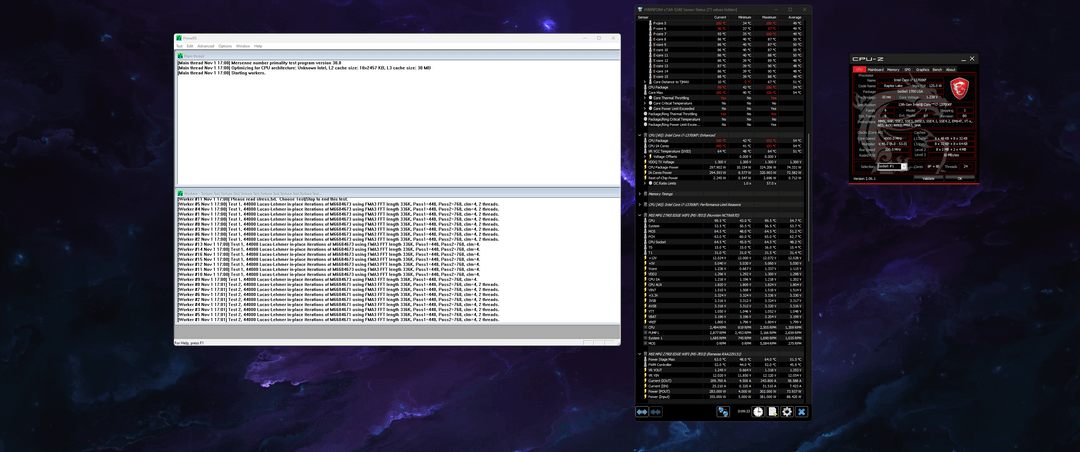1080x452 pixels.
Task: Reset HWiNFO sensor clock timer icon
Action: tap(758, 412)
